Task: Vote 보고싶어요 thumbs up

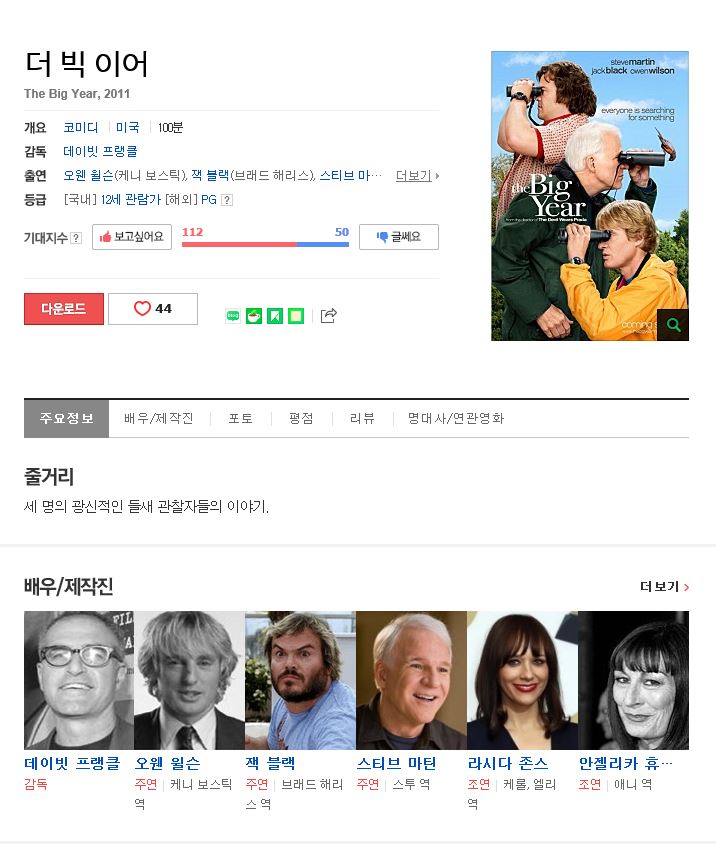Action: click(x=132, y=237)
